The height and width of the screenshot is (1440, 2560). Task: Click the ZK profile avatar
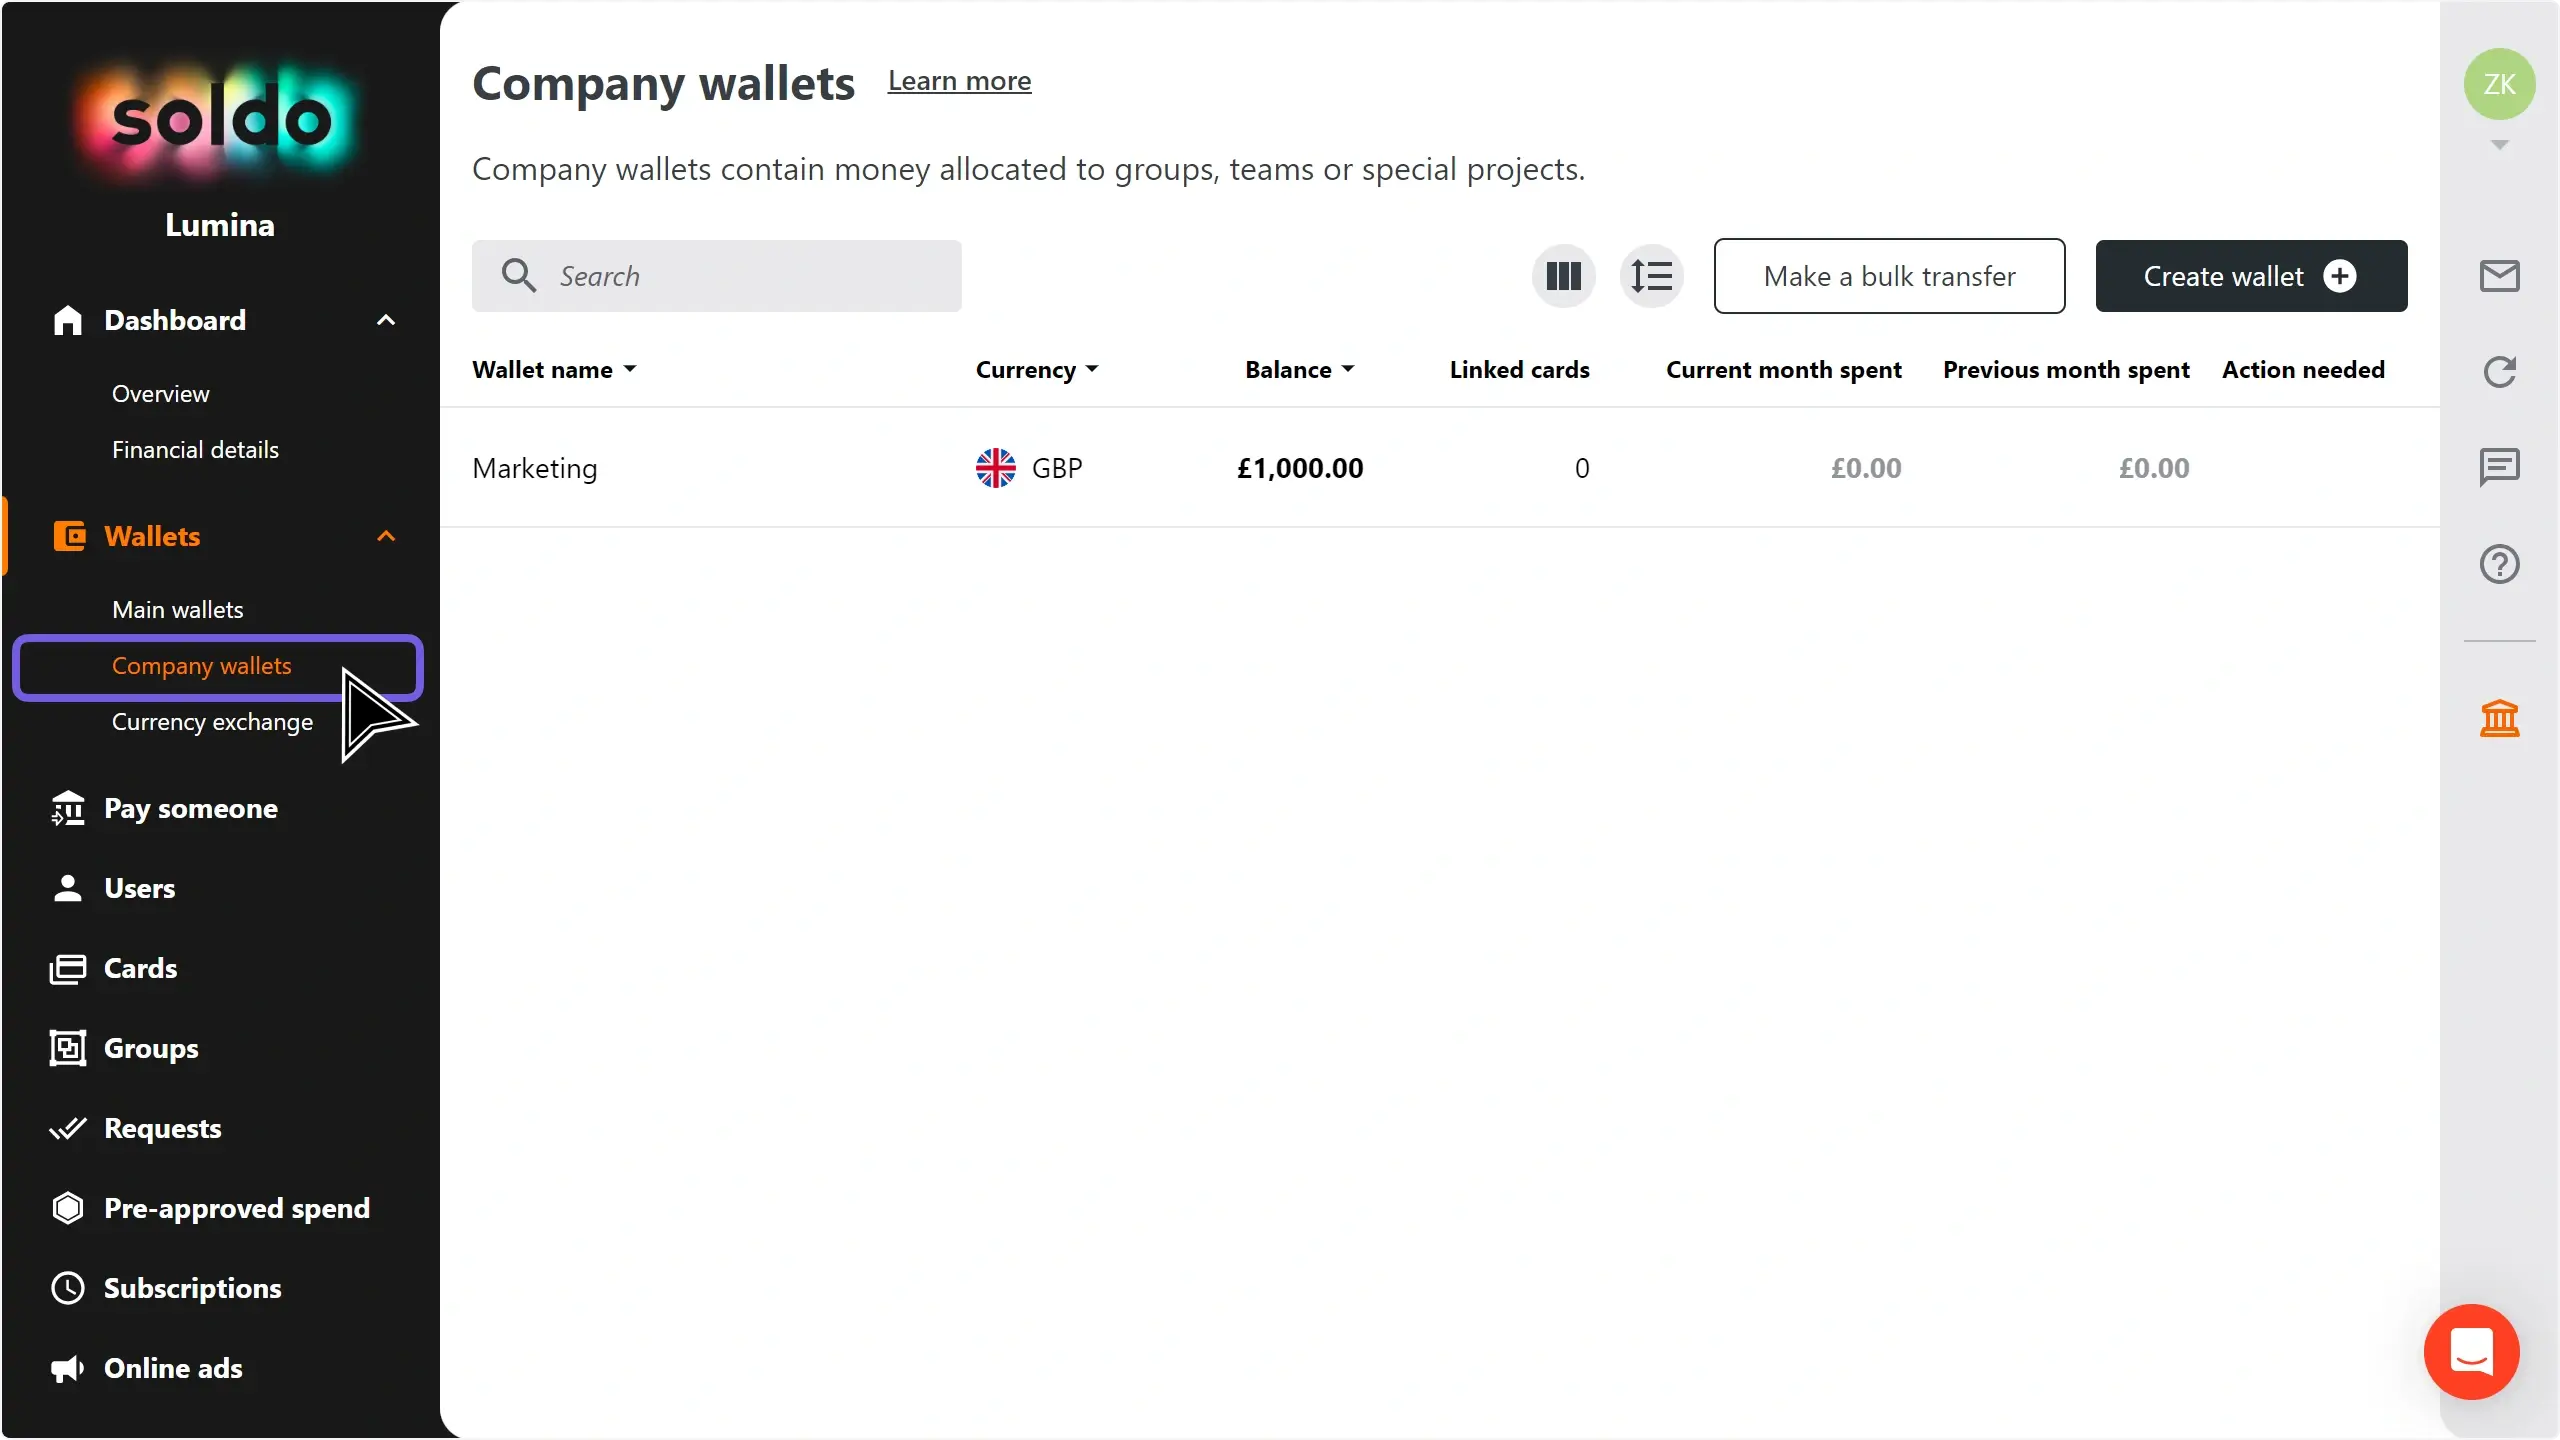2499,84
